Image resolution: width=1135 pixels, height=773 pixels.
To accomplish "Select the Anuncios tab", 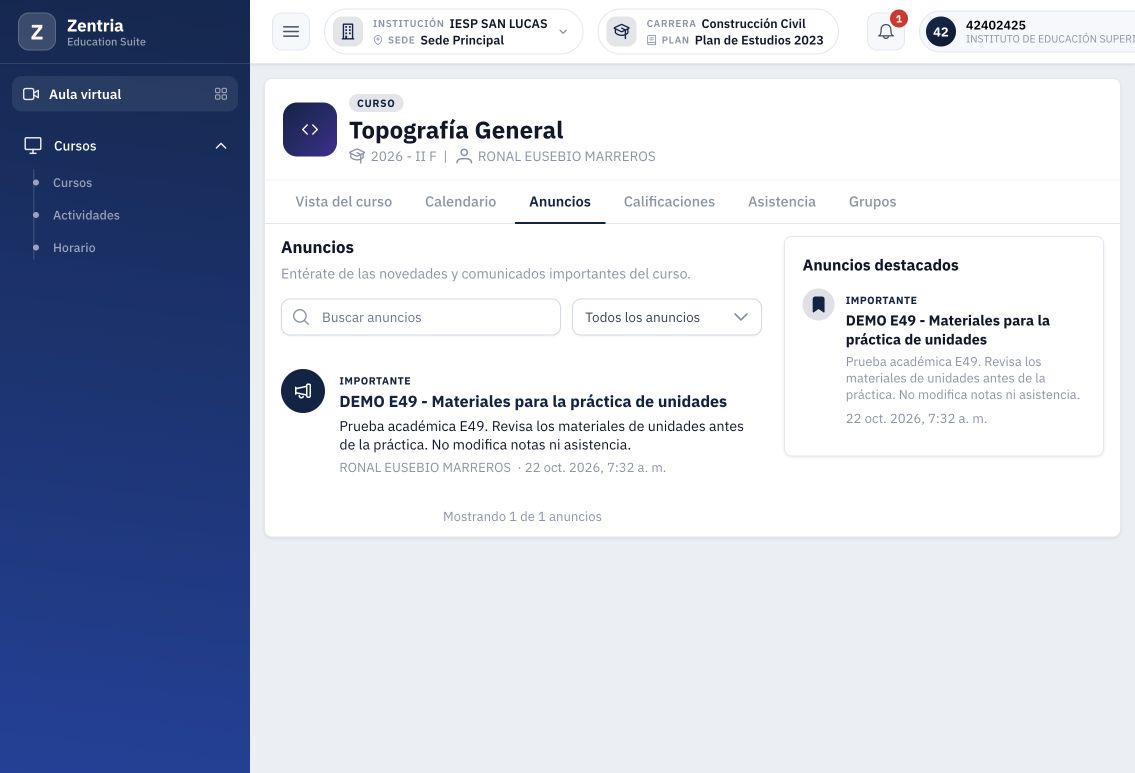I will point(560,202).
